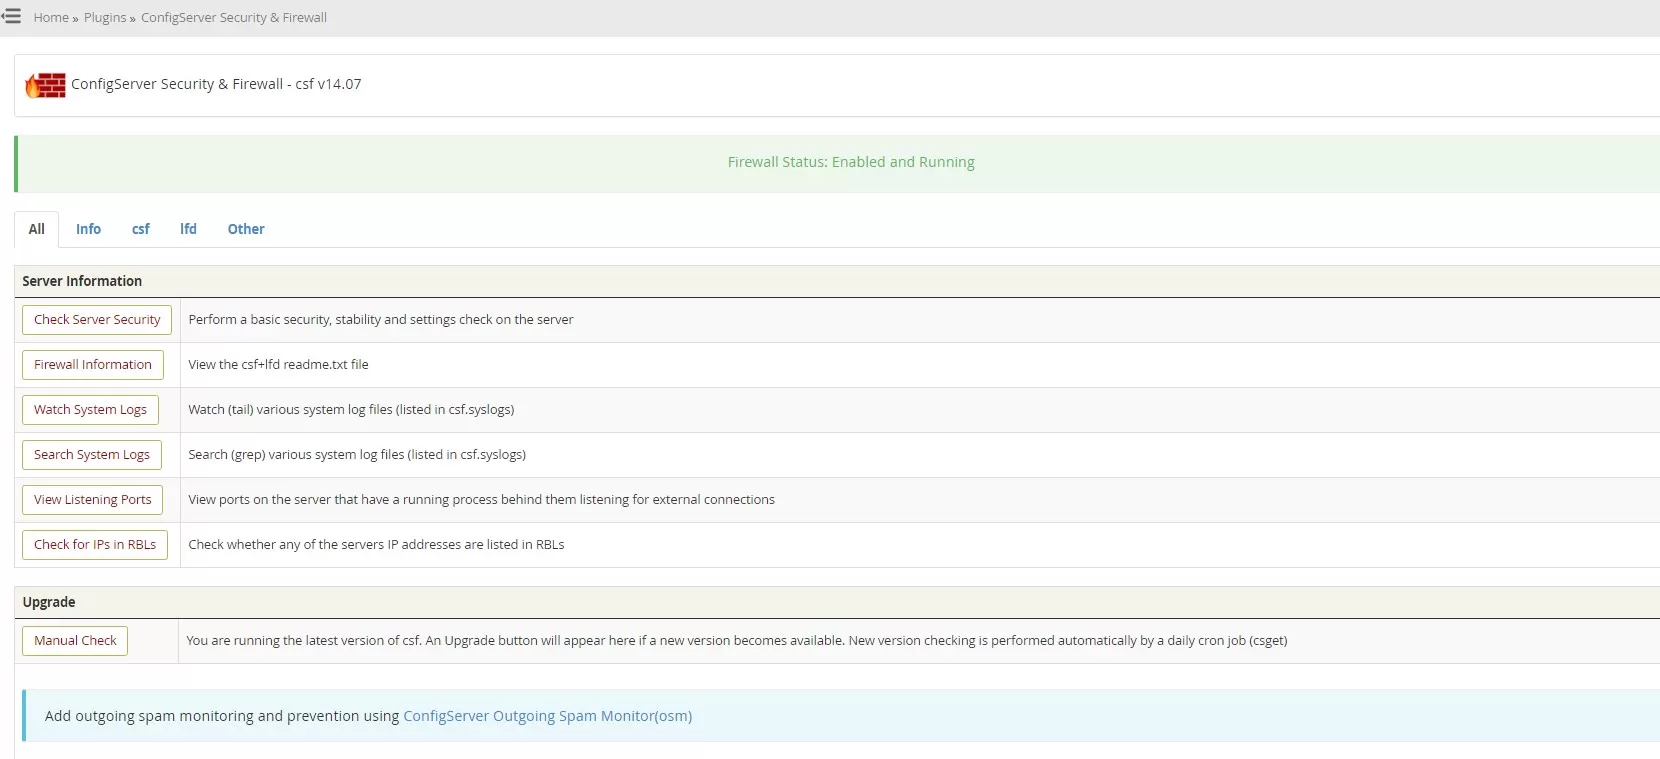Open Firewall Information readme

coord(93,365)
